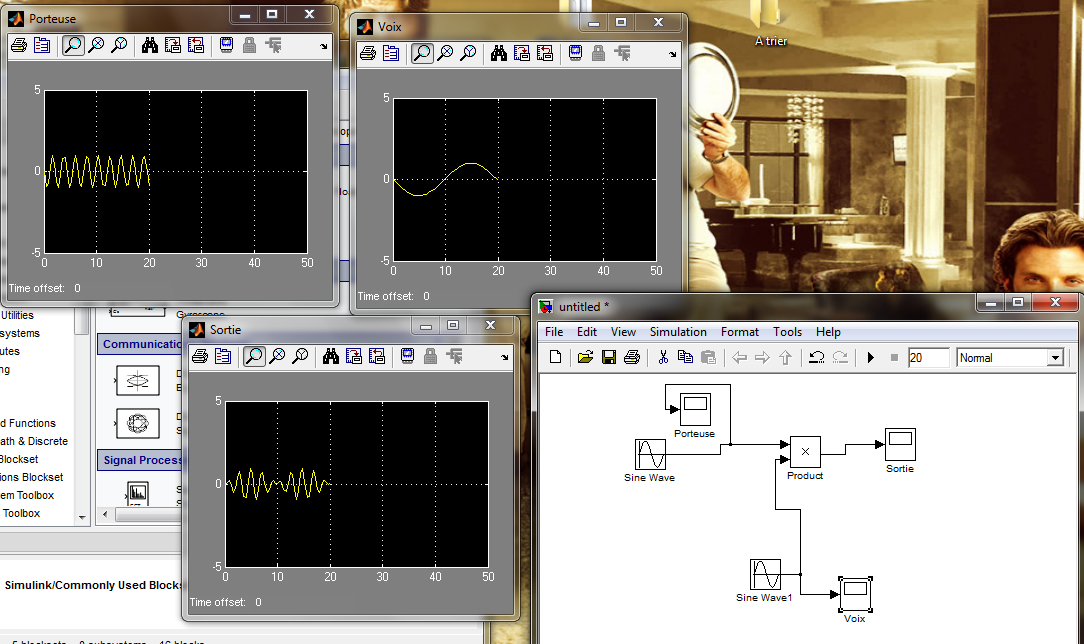This screenshot has width=1084, height=644.
Task: Click the simulation stop time field
Action: 927,357
